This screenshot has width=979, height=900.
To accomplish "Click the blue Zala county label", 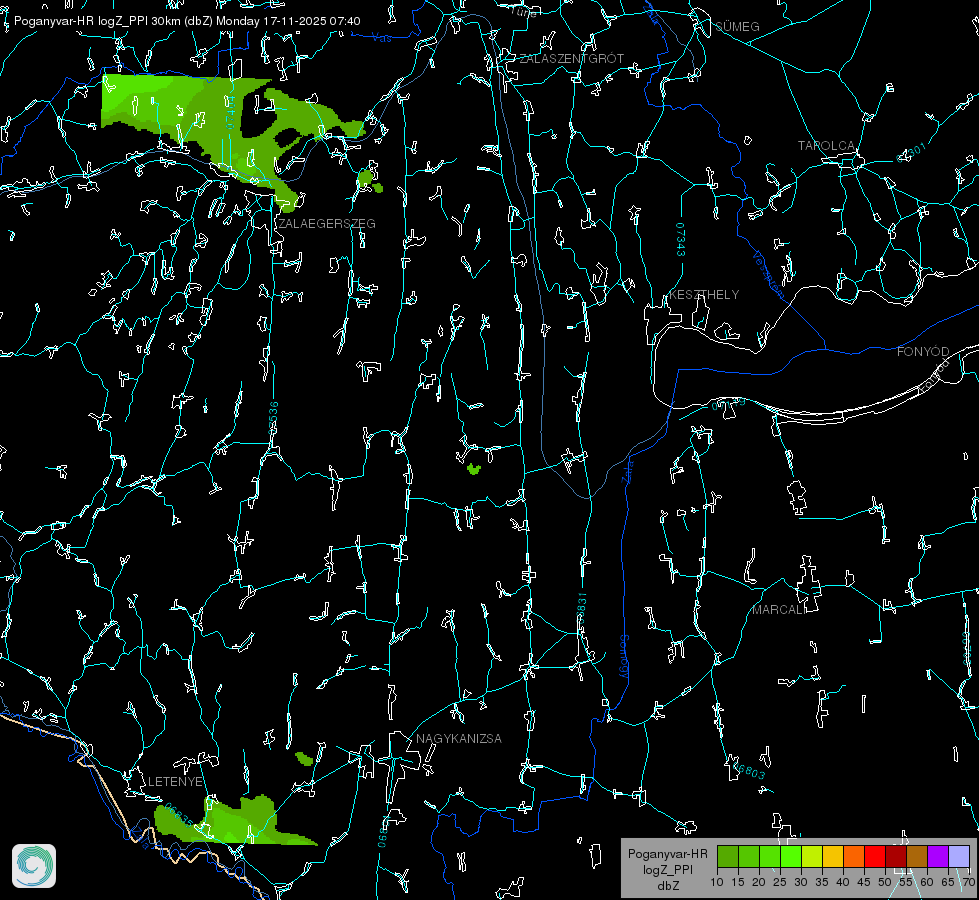I will coord(627,470).
